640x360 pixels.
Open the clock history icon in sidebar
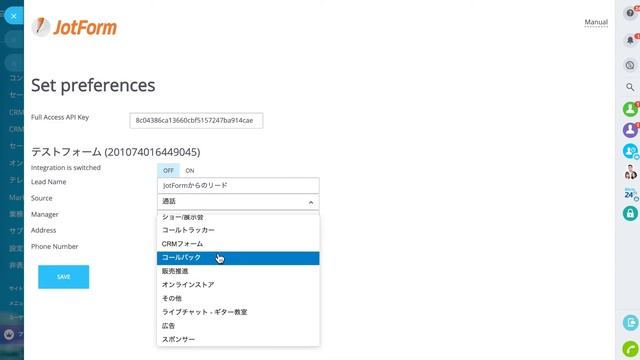[630, 65]
